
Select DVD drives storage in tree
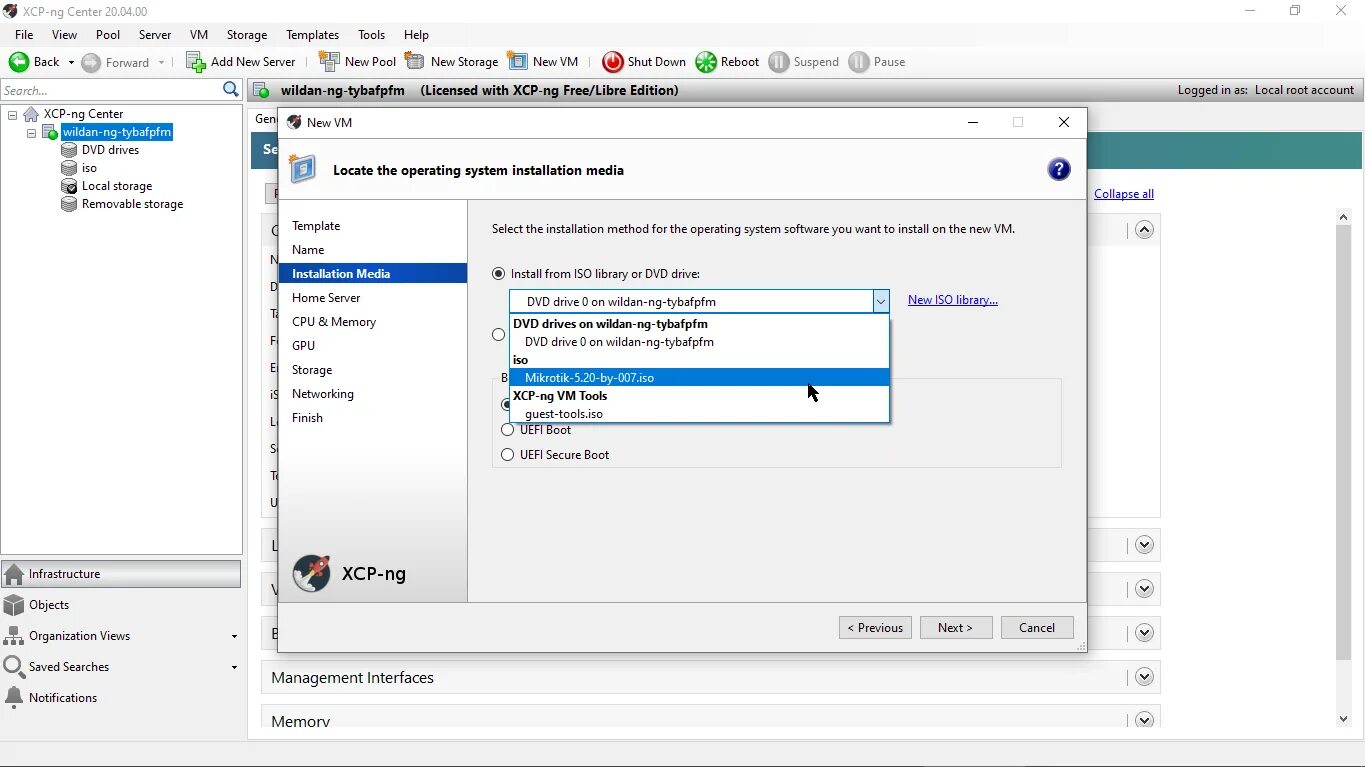point(110,150)
